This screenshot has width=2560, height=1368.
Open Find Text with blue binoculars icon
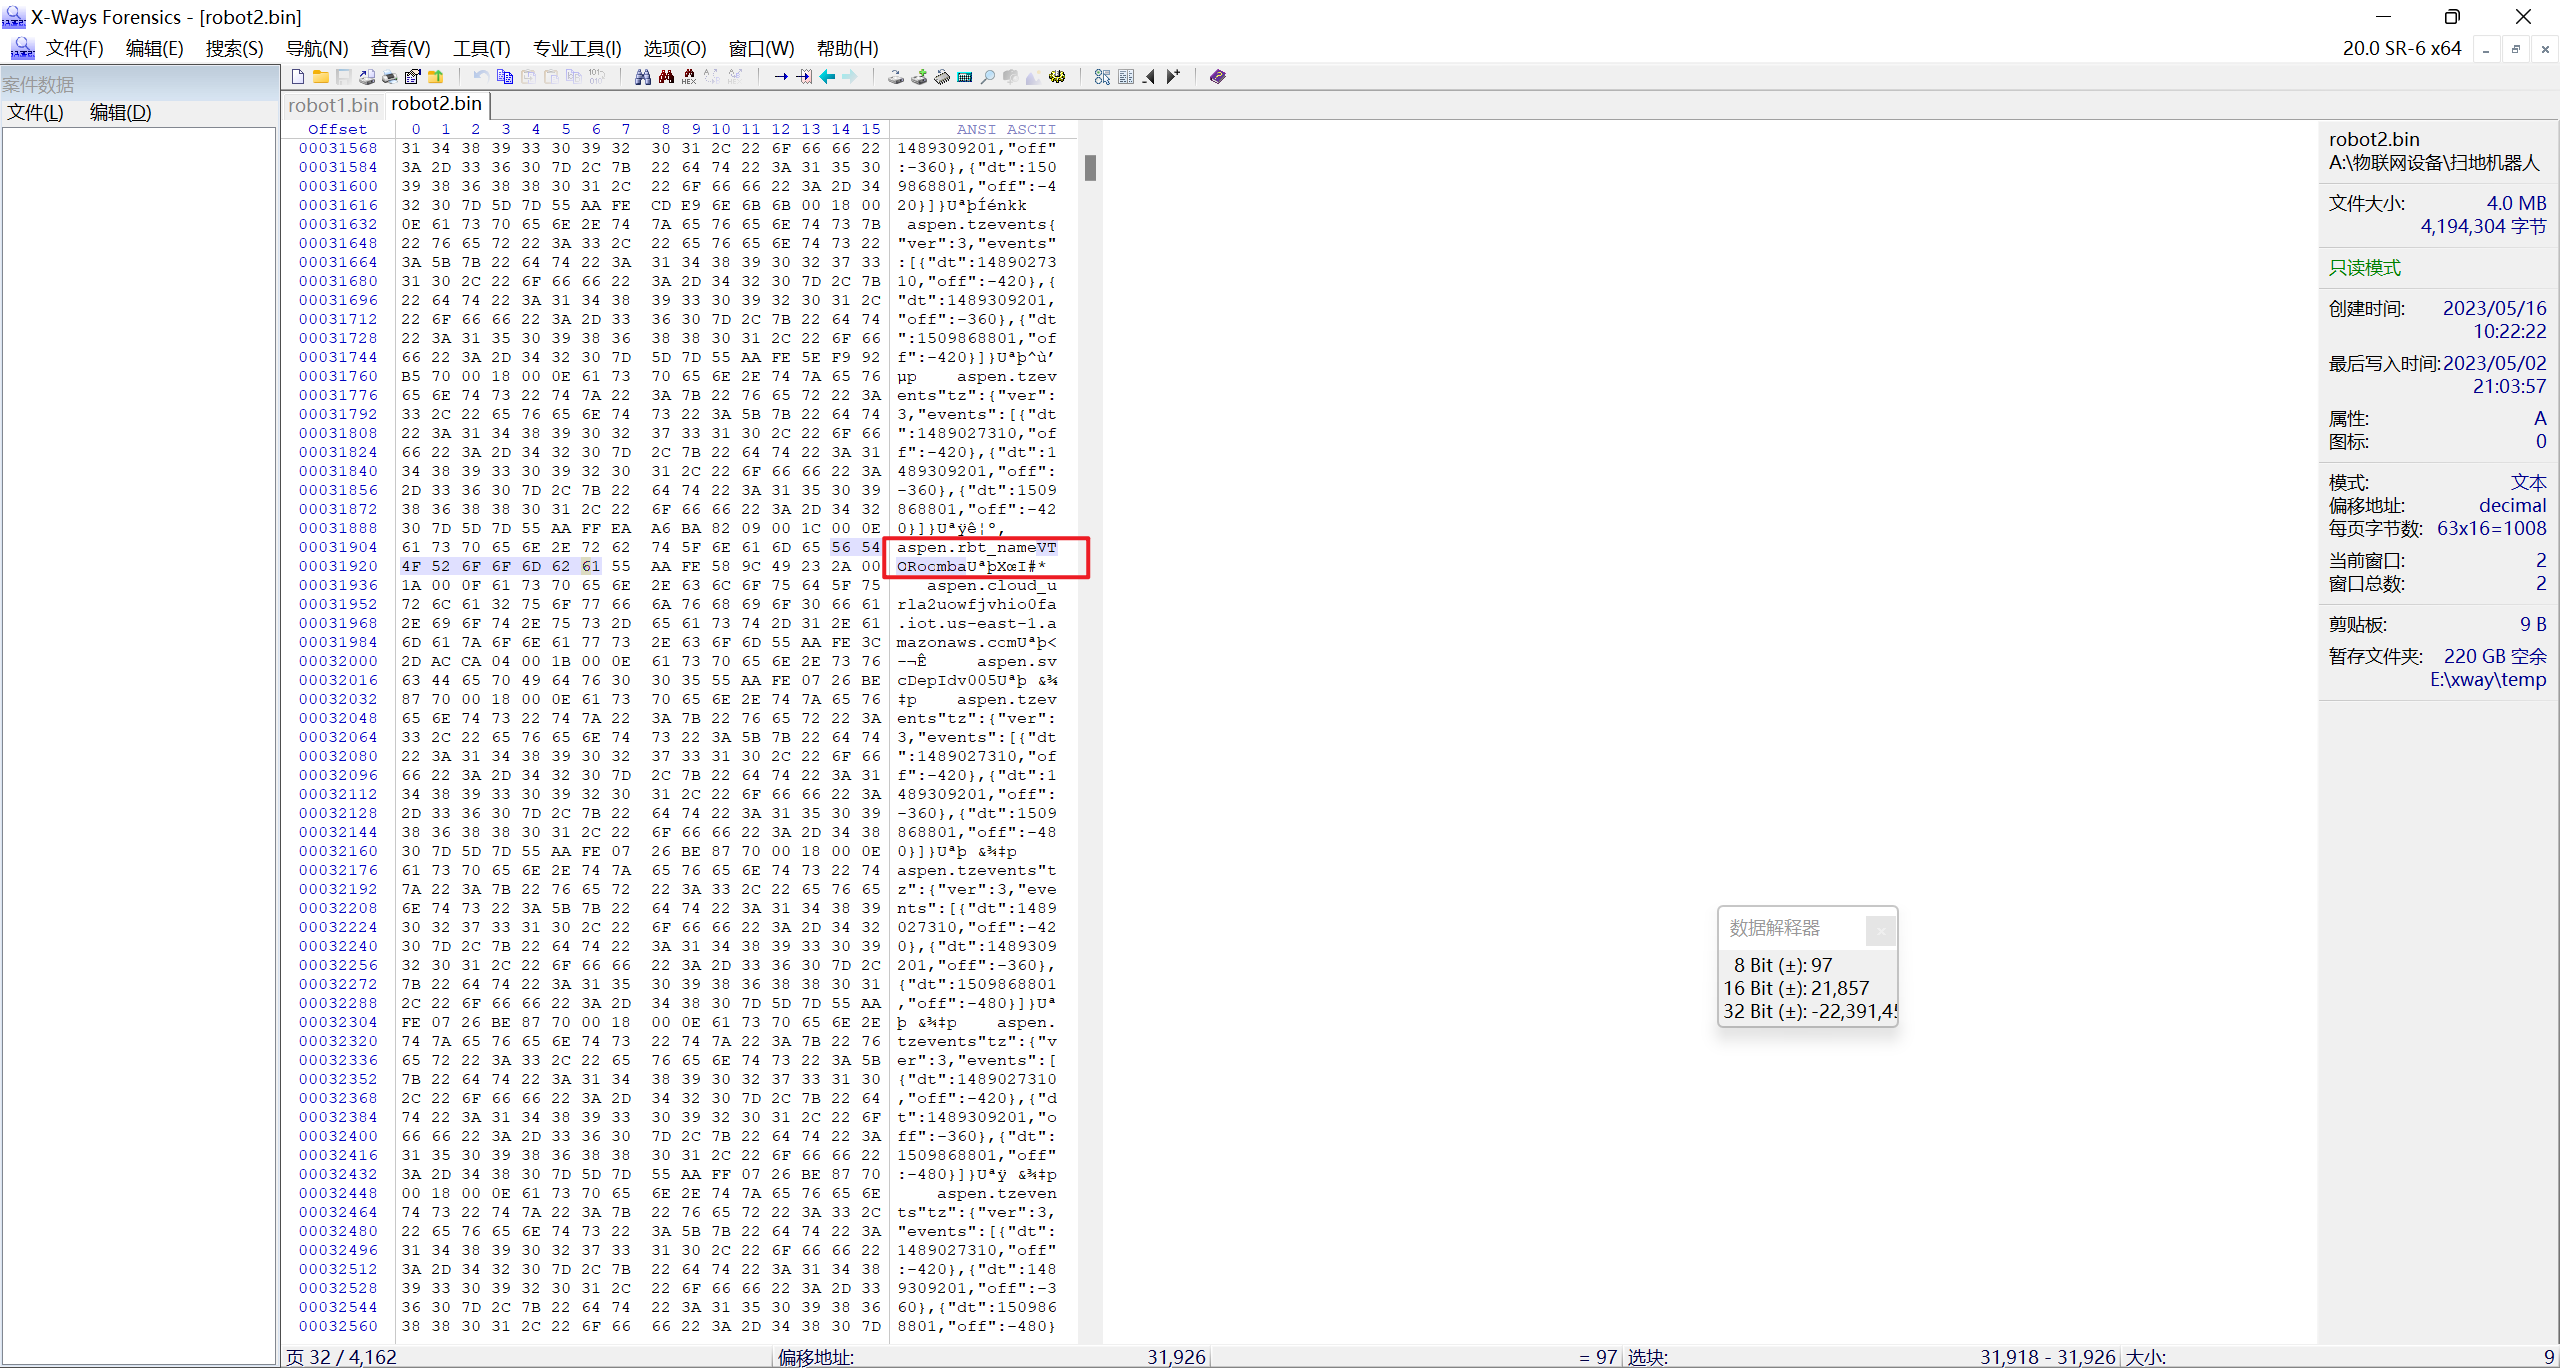643,77
